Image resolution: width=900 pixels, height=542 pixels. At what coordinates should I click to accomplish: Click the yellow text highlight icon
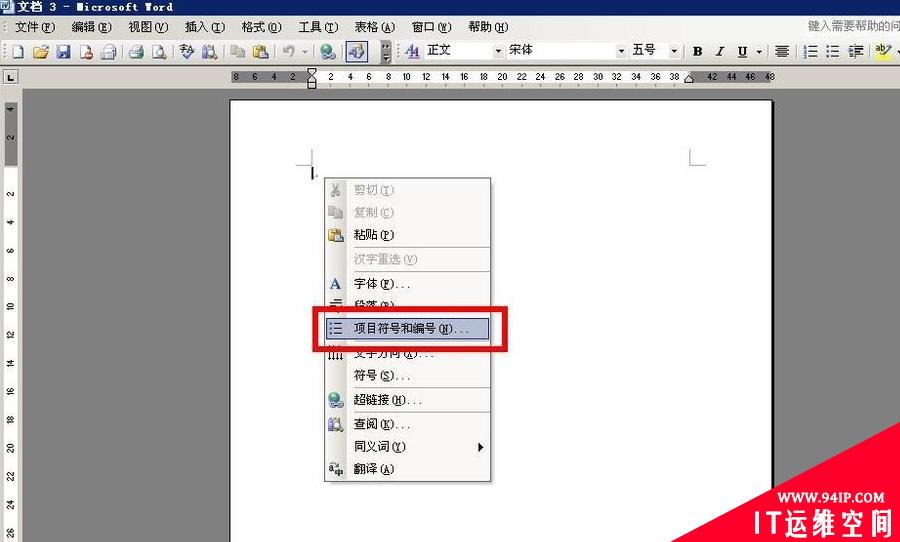coord(883,52)
